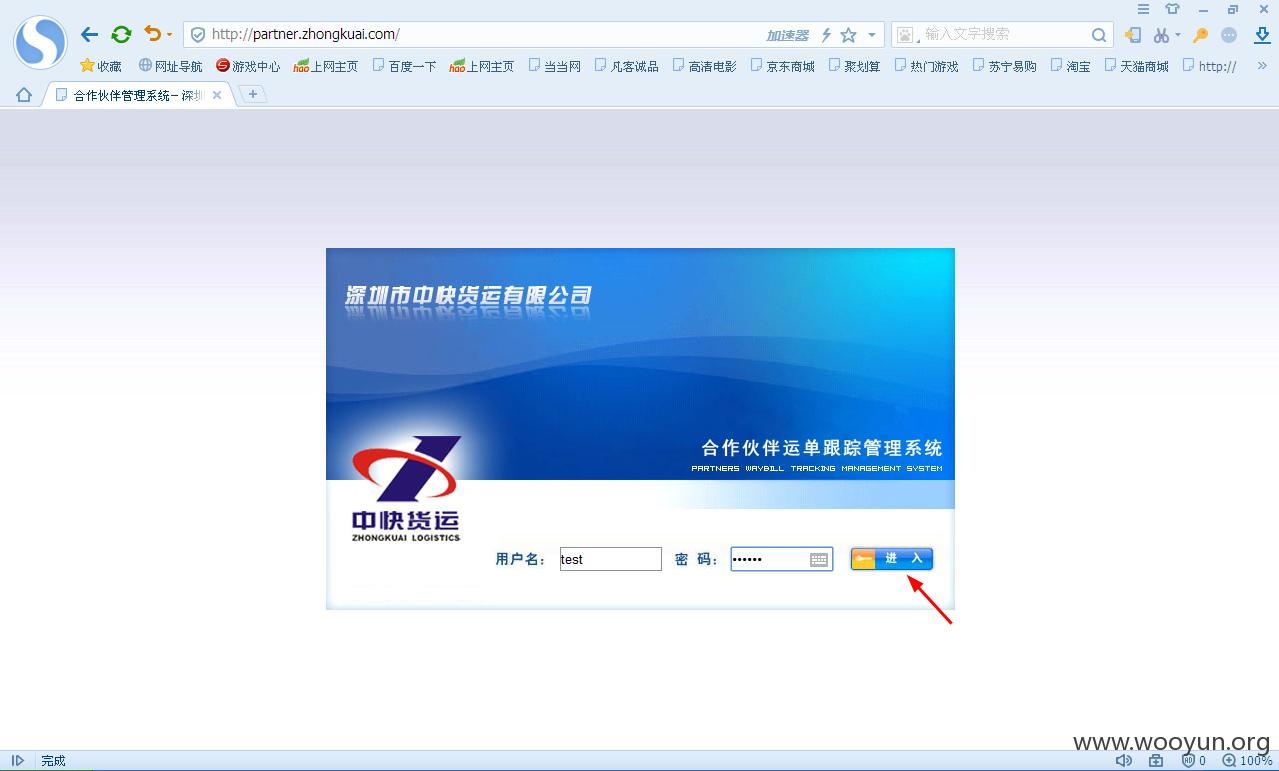Viewport: 1279px width, 771px height.
Task: Open 收藏 favorites menu
Action: [101, 66]
